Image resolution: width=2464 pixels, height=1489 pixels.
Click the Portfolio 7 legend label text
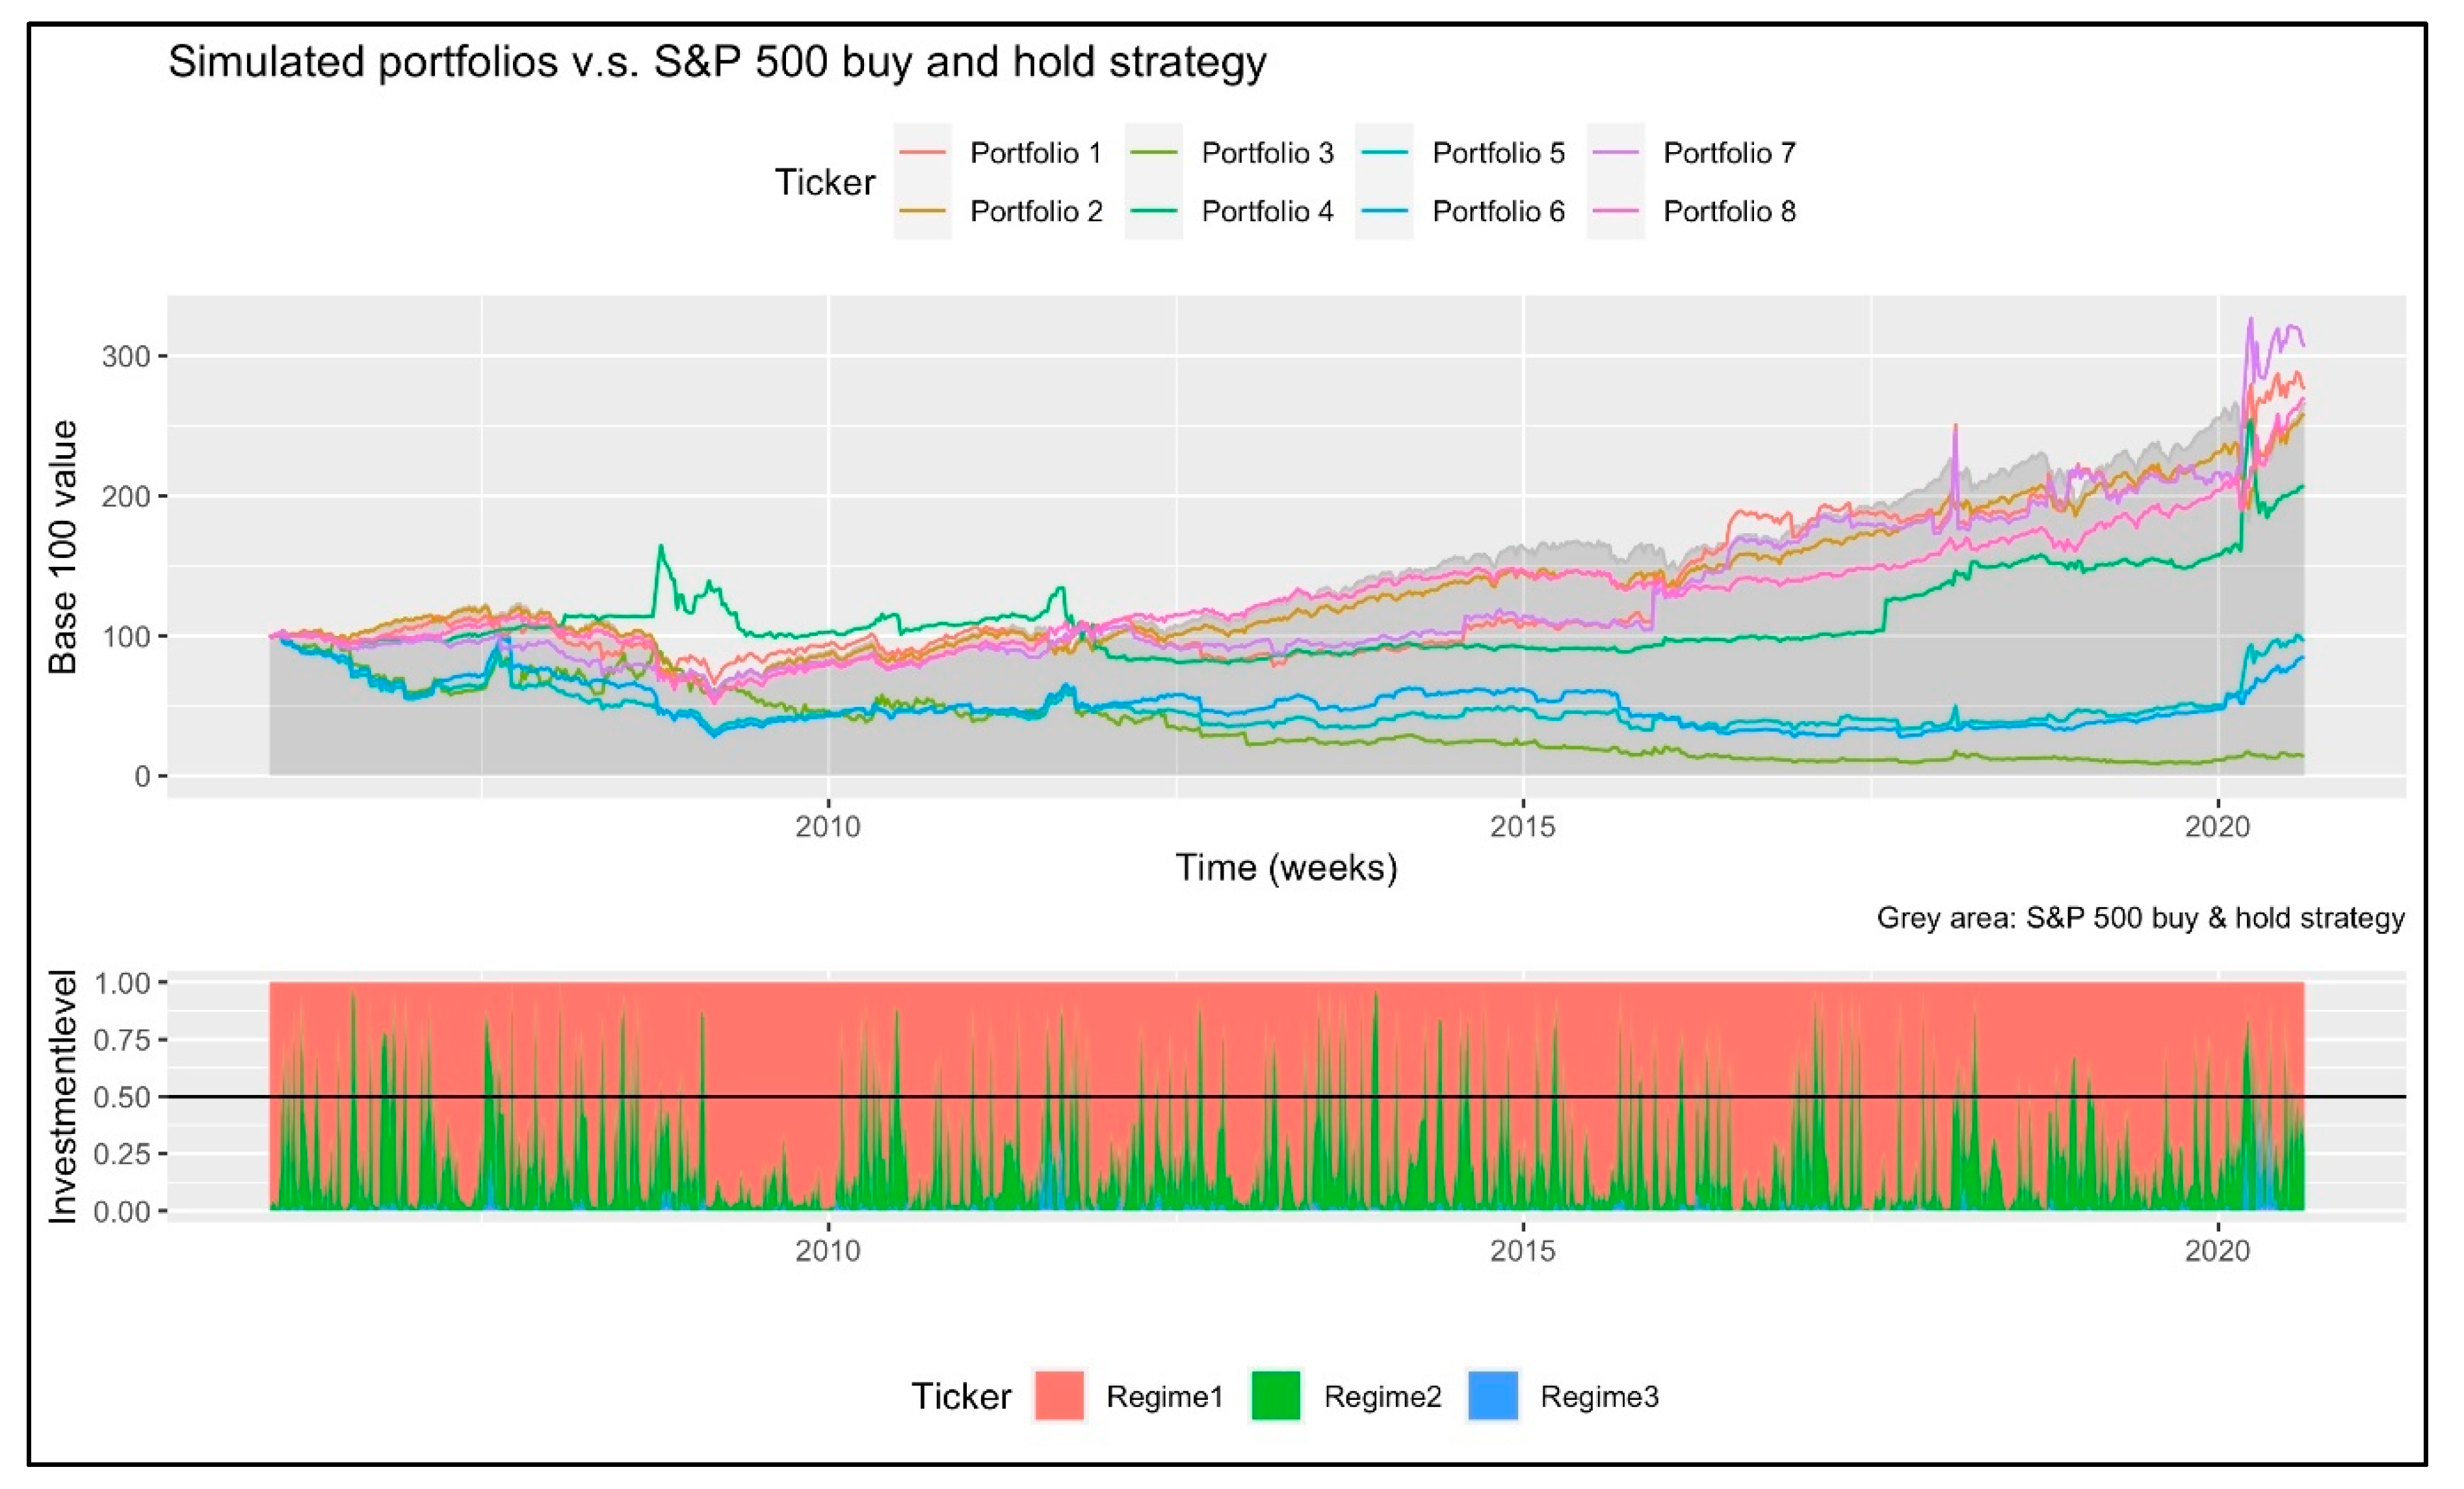coord(1729,153)
